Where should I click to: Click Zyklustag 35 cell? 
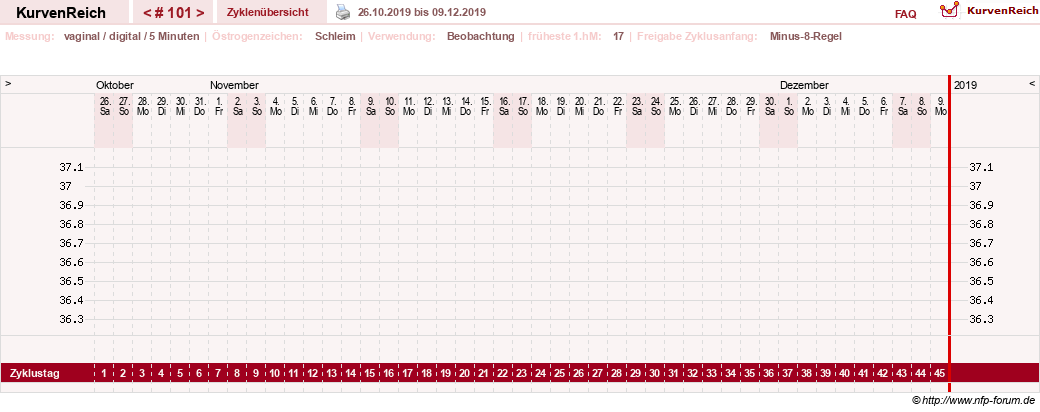[749, 374]
